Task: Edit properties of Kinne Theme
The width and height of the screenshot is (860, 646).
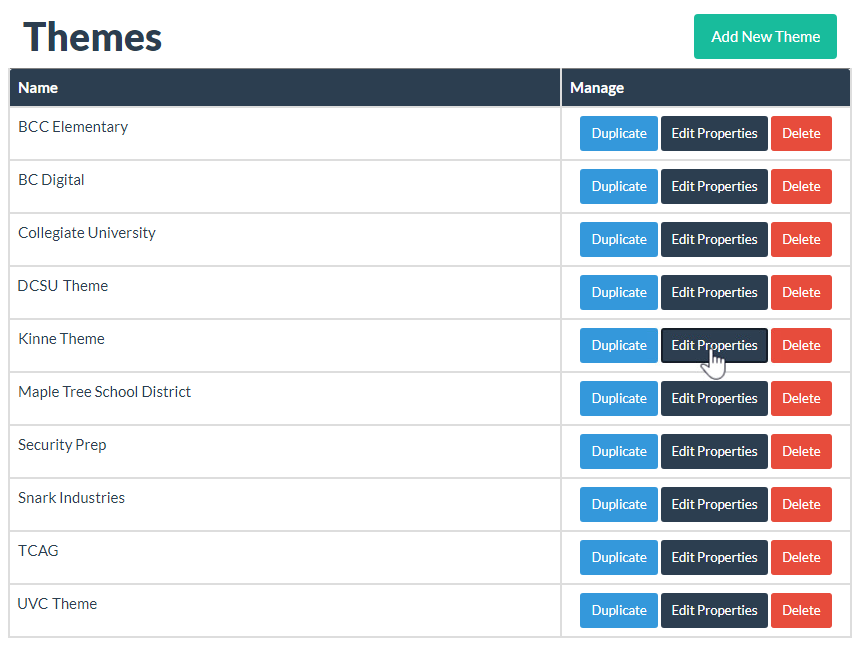Action: pos(714,345)
